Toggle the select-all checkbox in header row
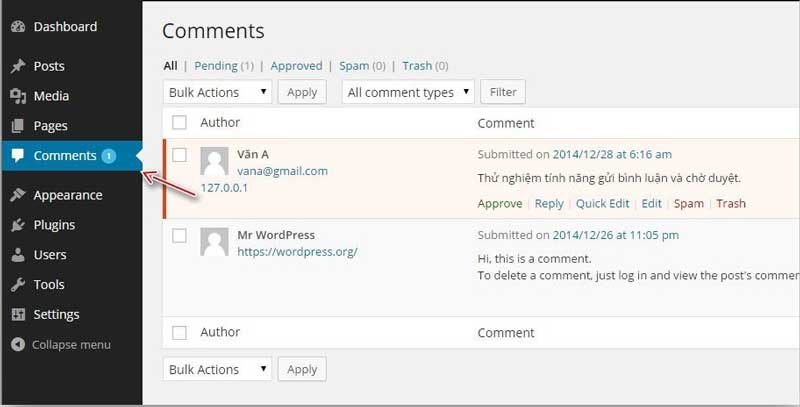This screenshot has width=800, height=407. click(179, 123)
